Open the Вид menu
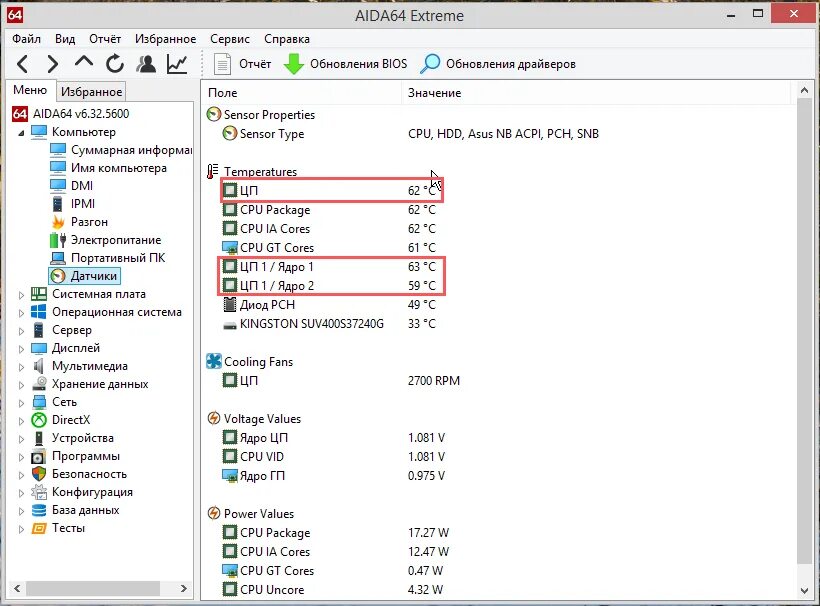Viewport: 820px width, 606px height. pos(65,39)
